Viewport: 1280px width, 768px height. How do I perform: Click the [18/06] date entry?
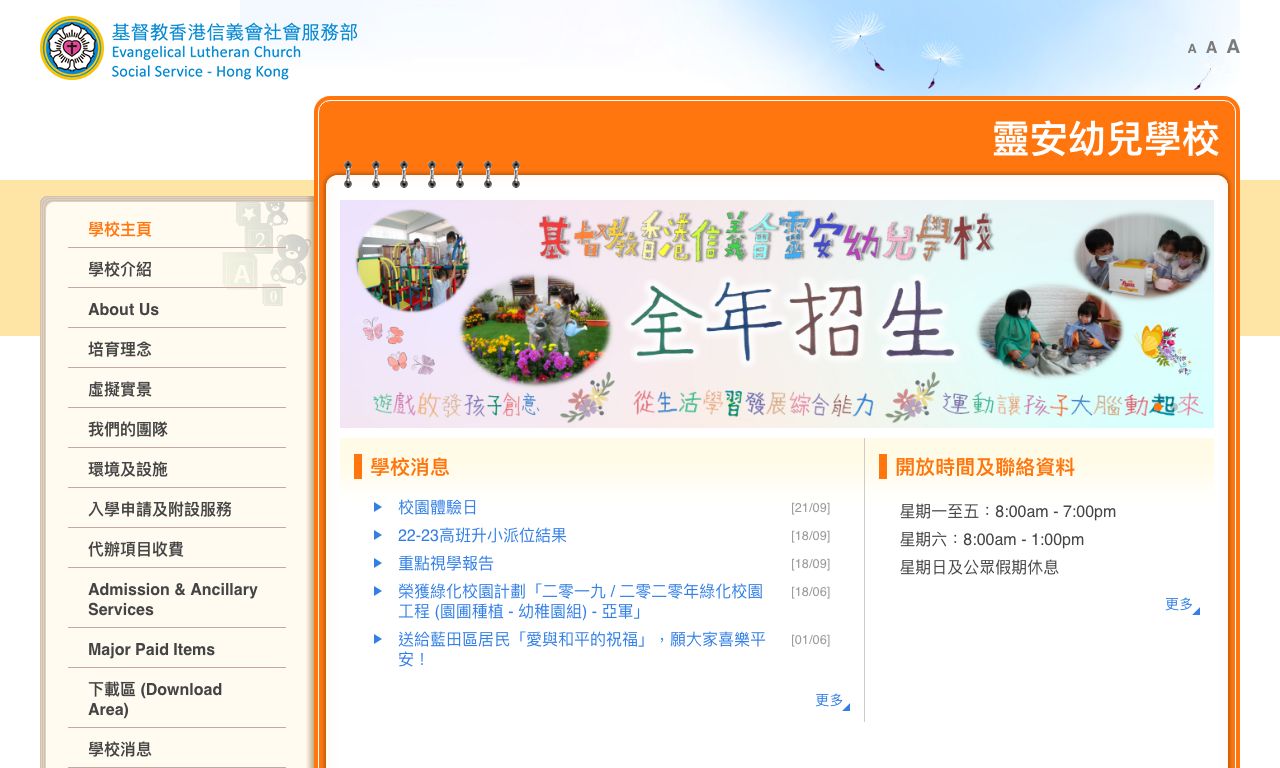pyautogui.click(x=810, y=592)
